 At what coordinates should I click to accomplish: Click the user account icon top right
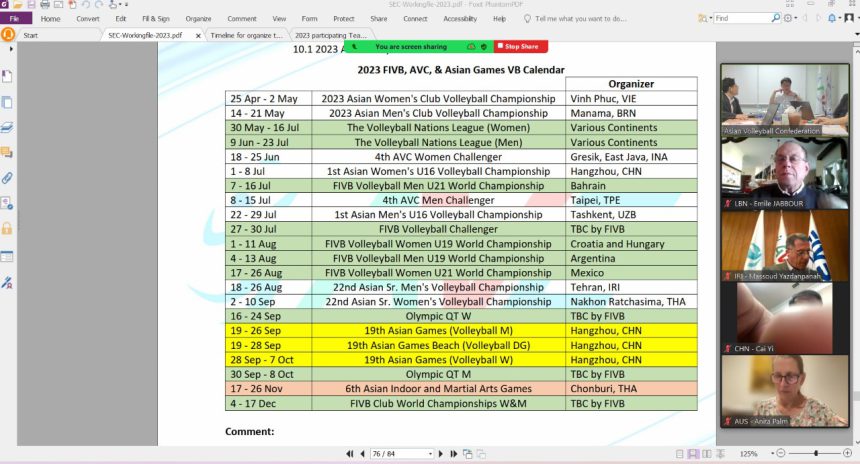click(x=849, y=18)
